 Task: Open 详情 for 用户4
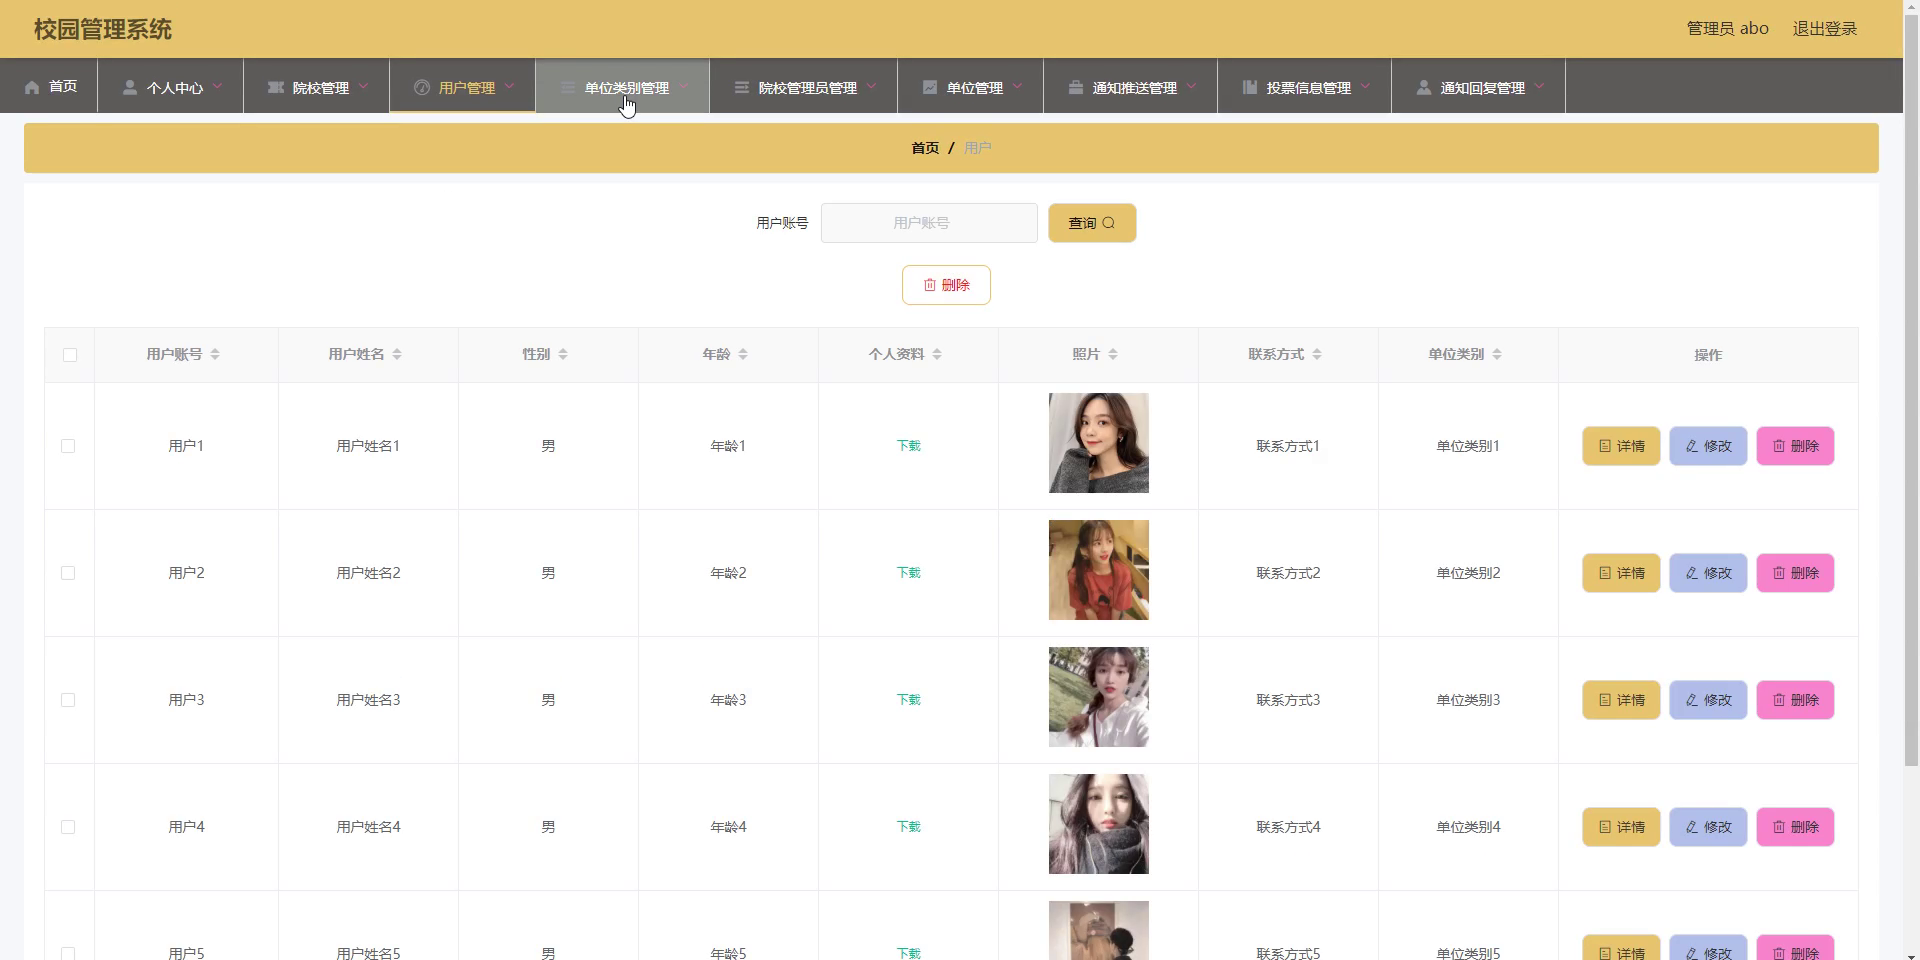[1621, 827]
